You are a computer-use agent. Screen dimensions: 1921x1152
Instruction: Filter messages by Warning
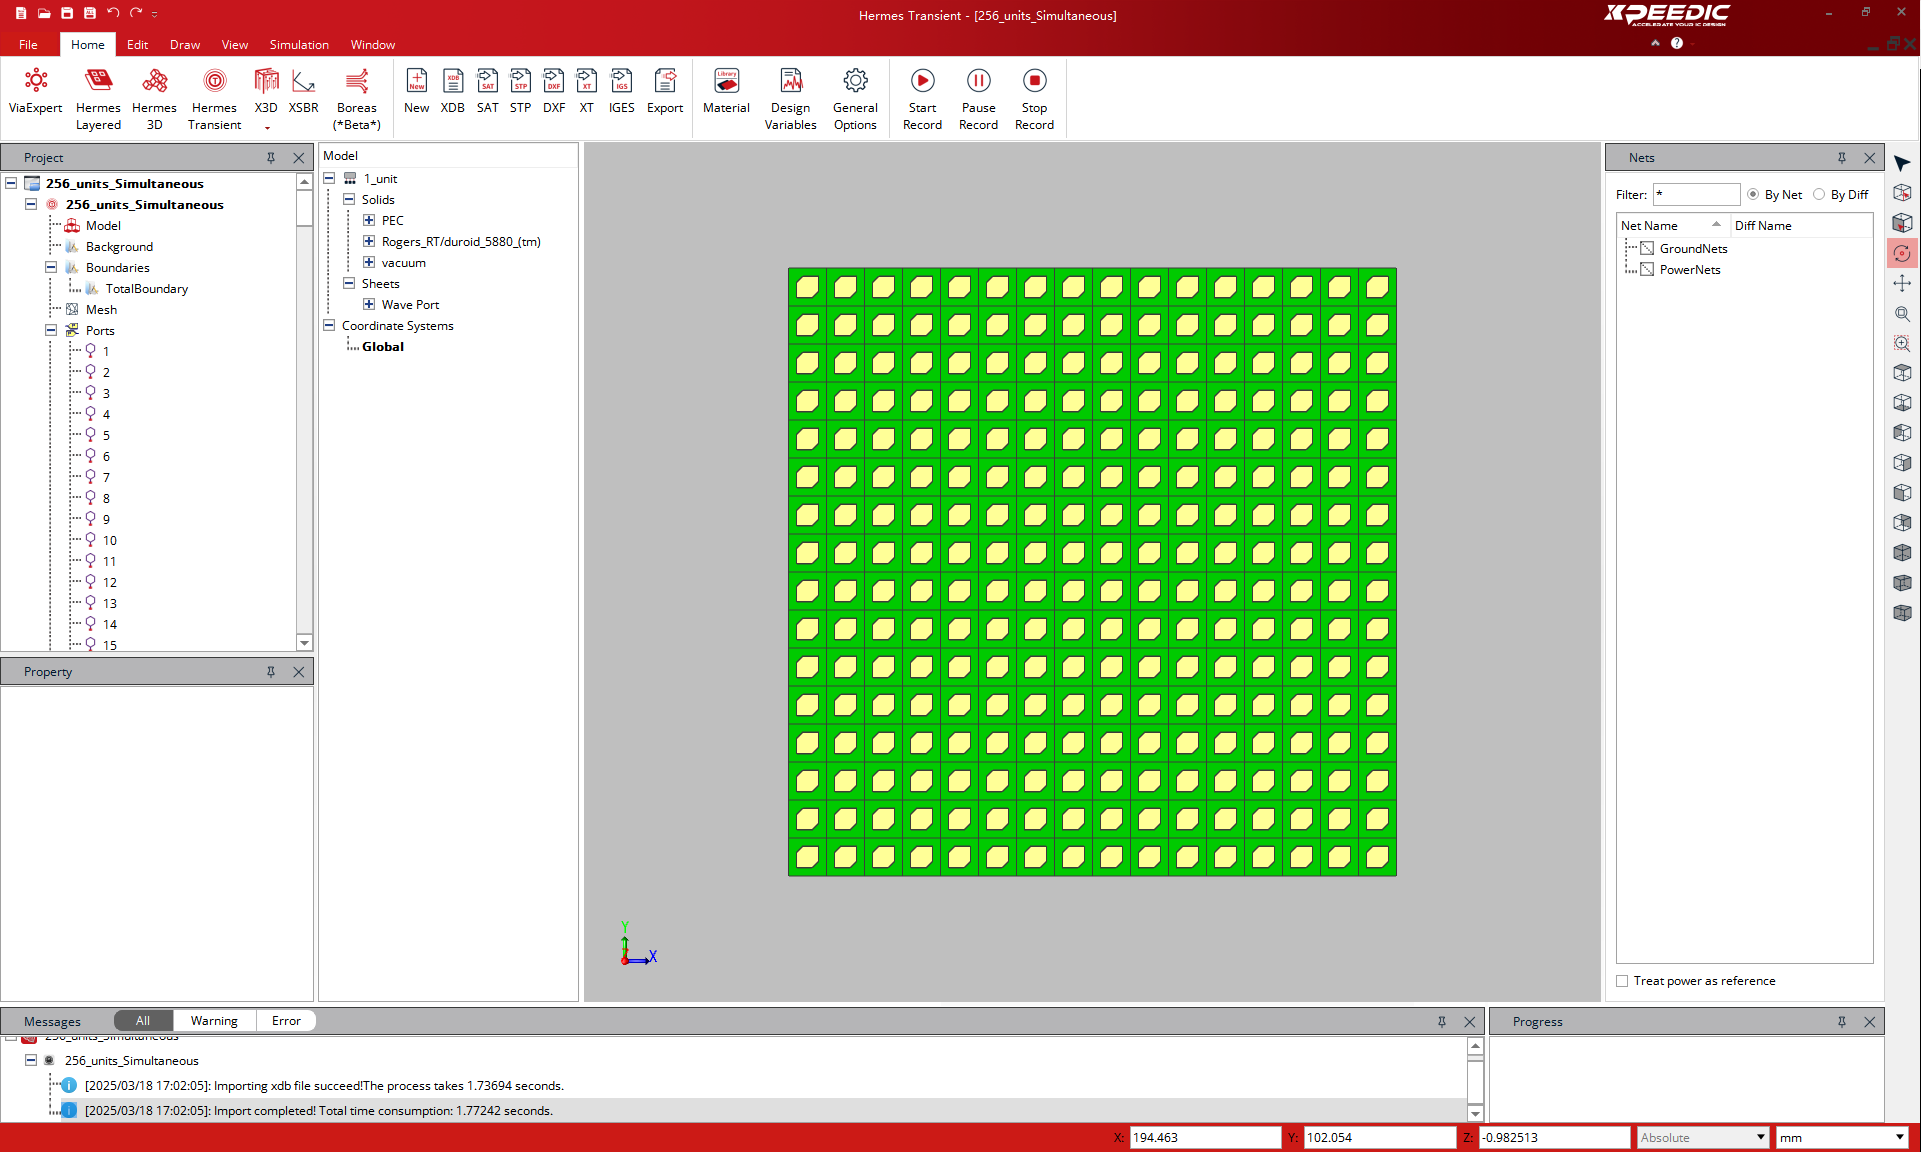click(214, 1021)
